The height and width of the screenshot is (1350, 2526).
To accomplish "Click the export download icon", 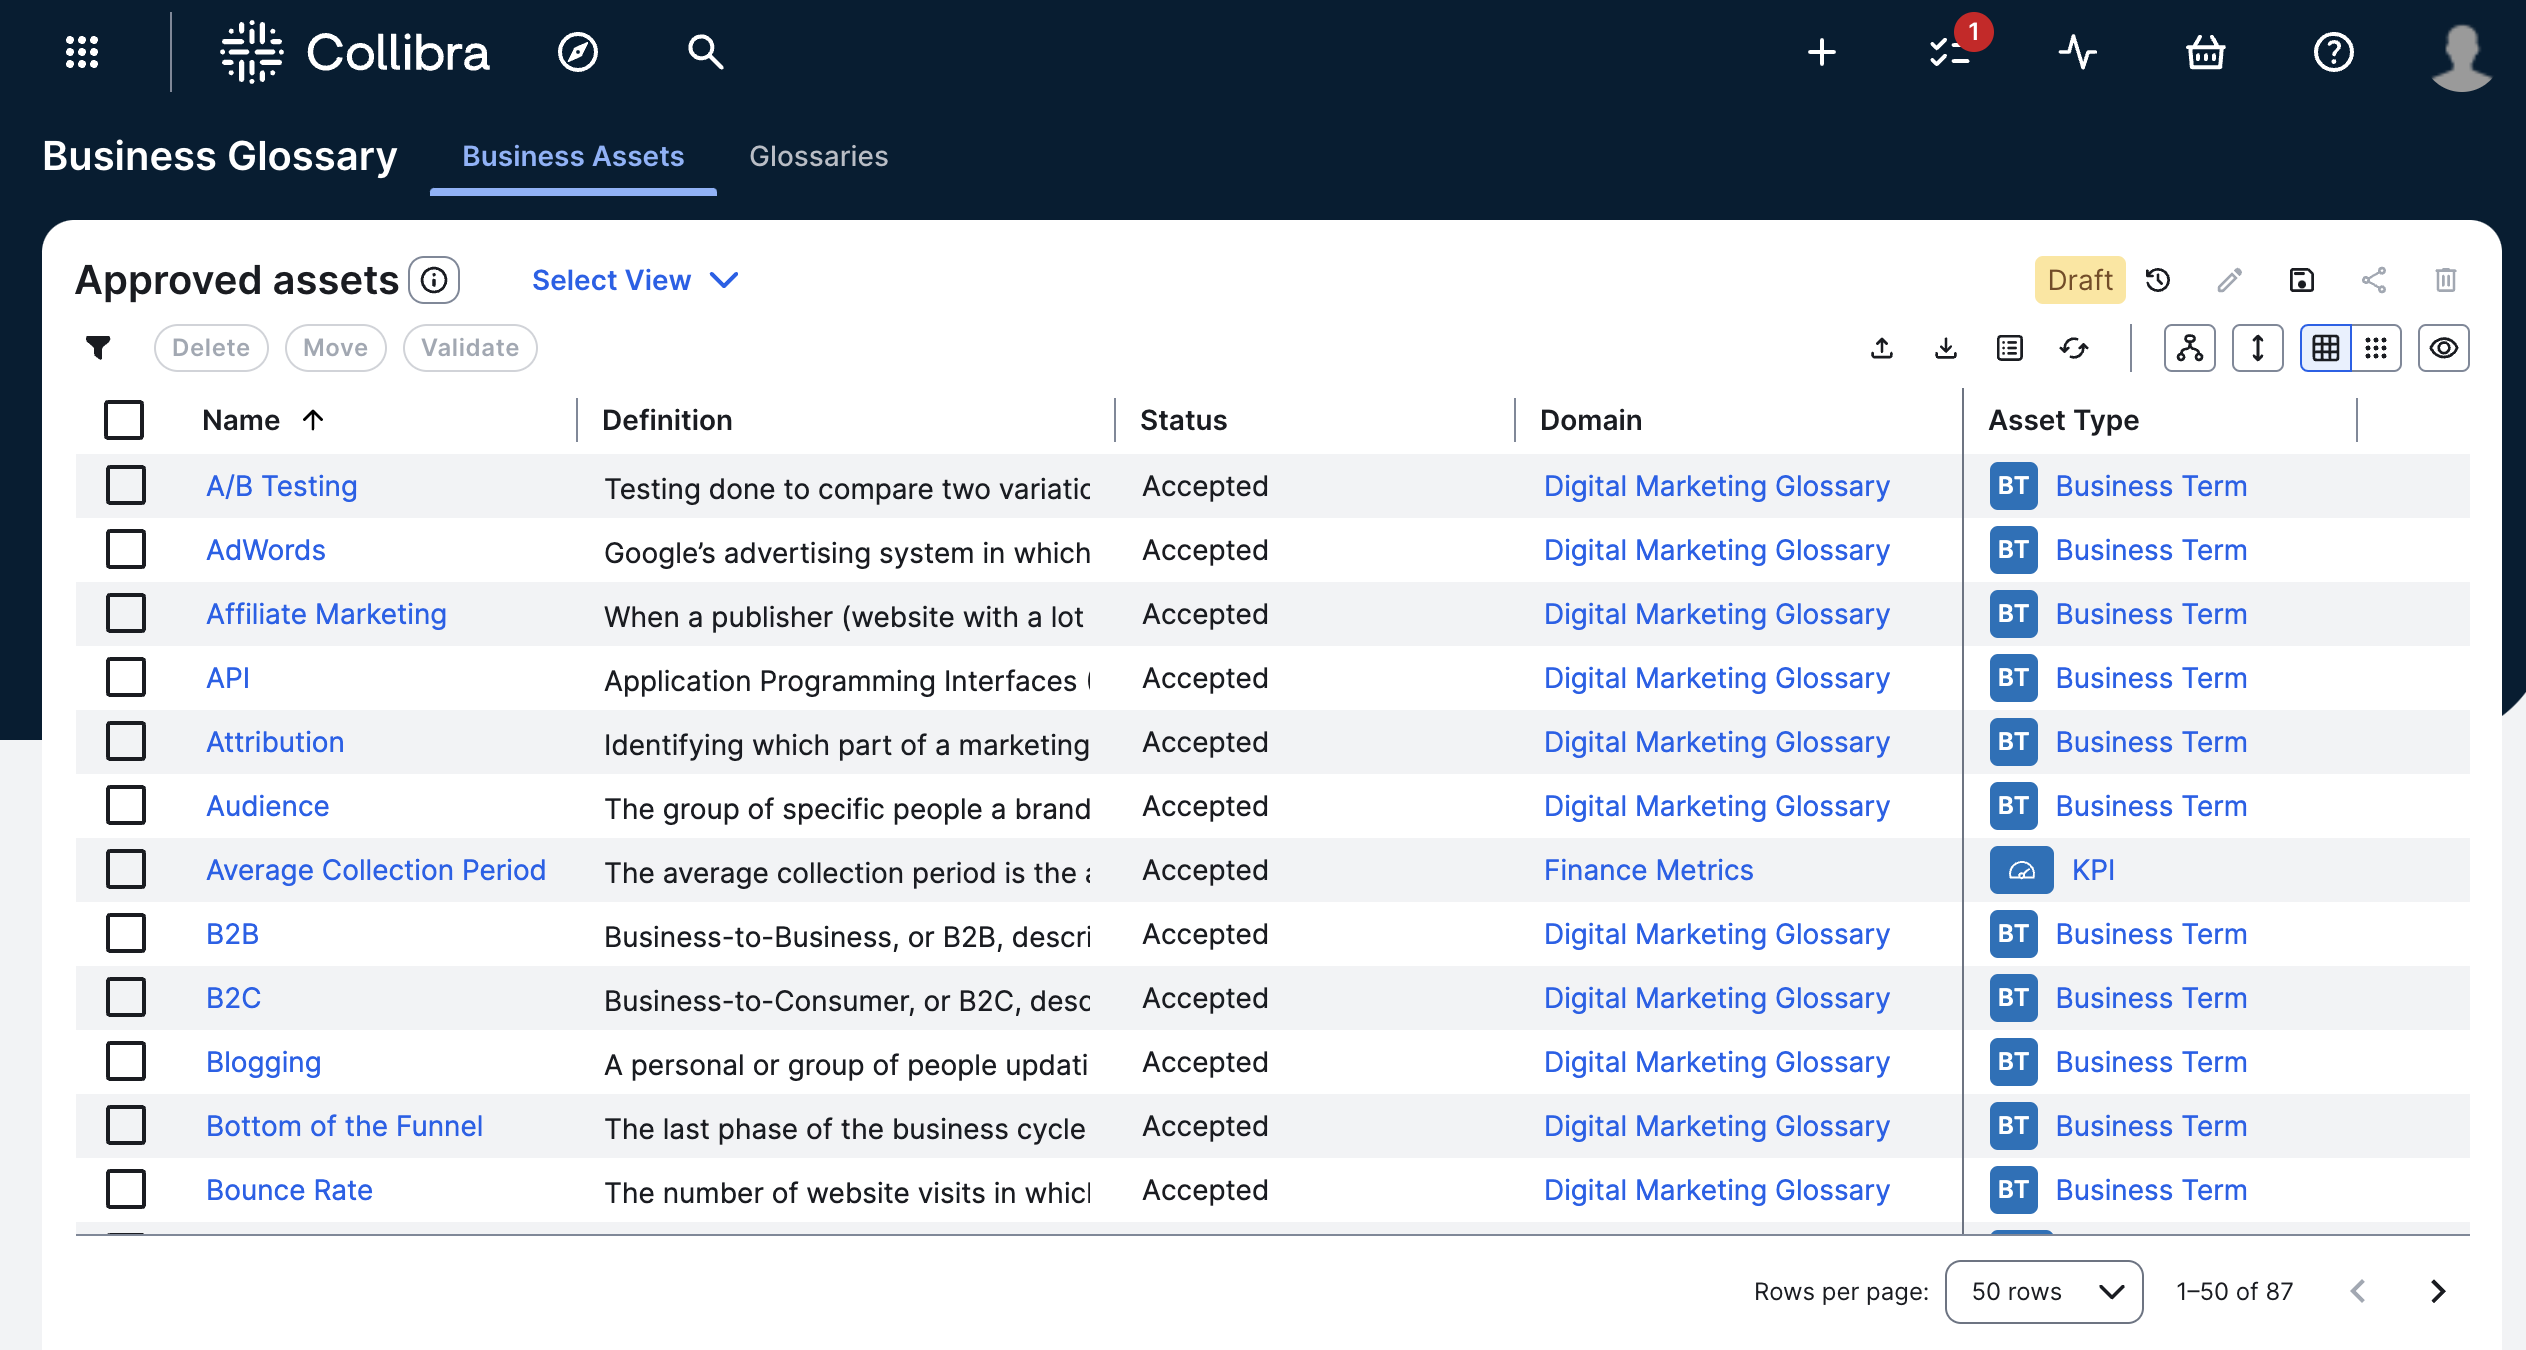I will point(1946,348).
